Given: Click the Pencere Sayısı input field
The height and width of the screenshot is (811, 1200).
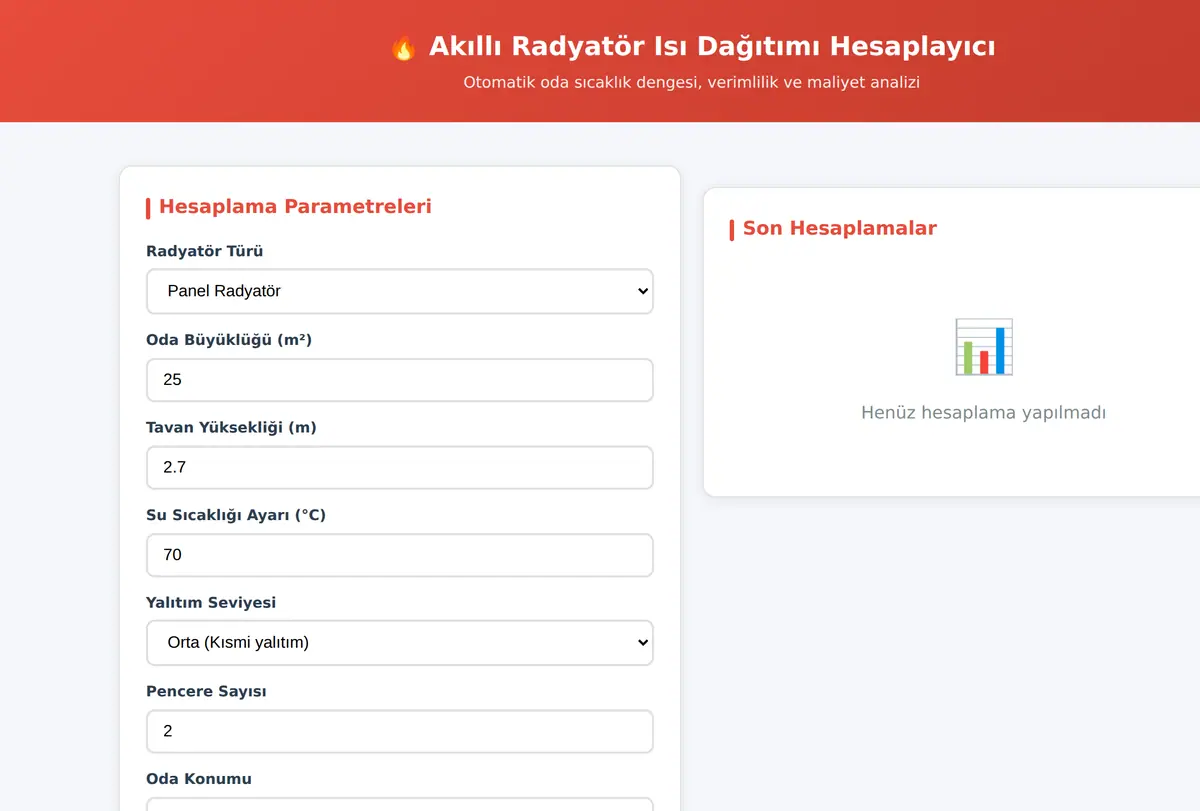Looking at the screenshot, I should tap(400, 731).
